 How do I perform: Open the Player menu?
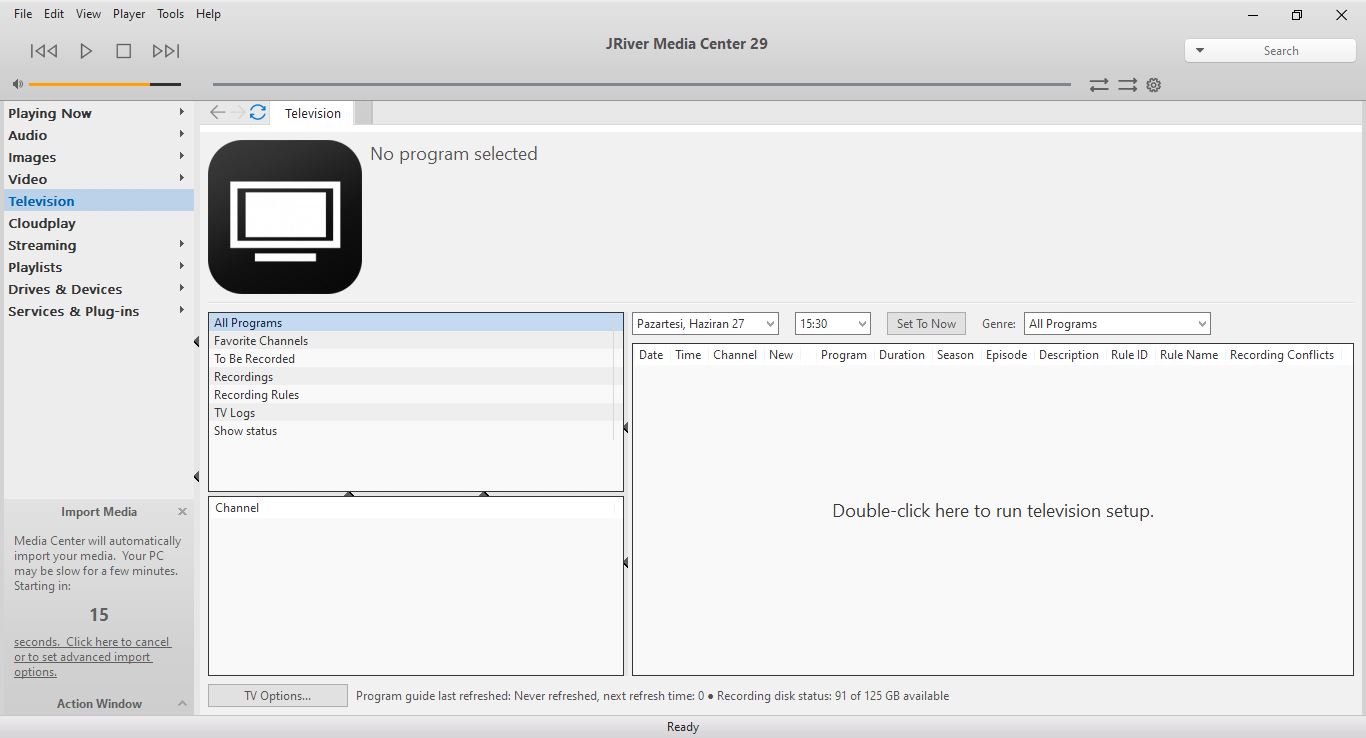pos(129,14)
